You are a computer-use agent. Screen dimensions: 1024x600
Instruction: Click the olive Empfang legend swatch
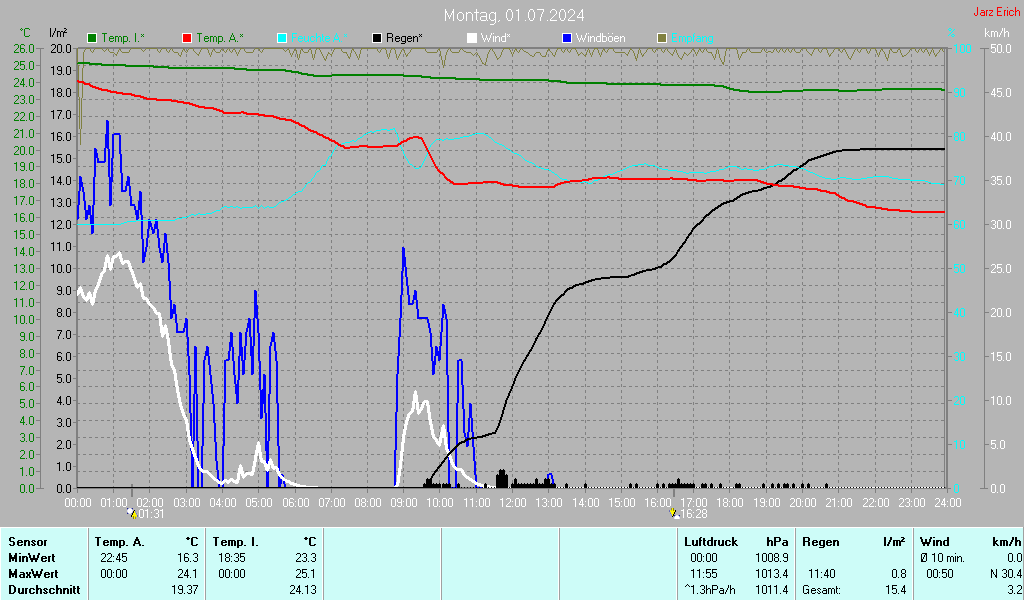(x=662, y=38)
